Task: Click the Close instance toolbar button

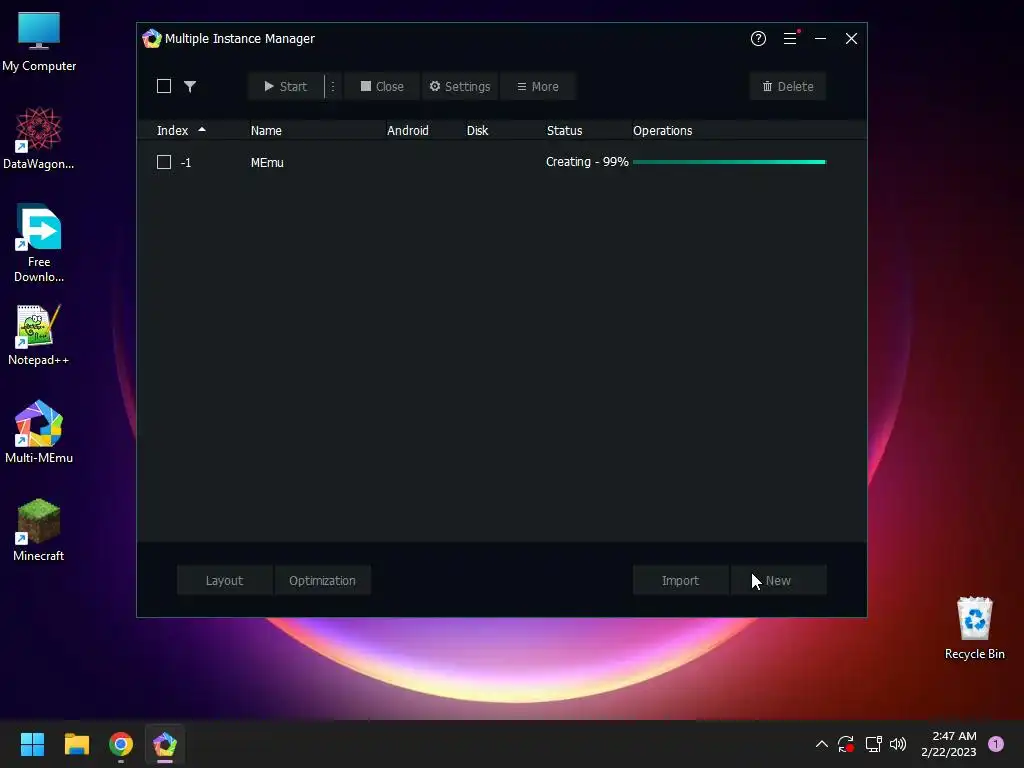Action: [x=382, y=86]
